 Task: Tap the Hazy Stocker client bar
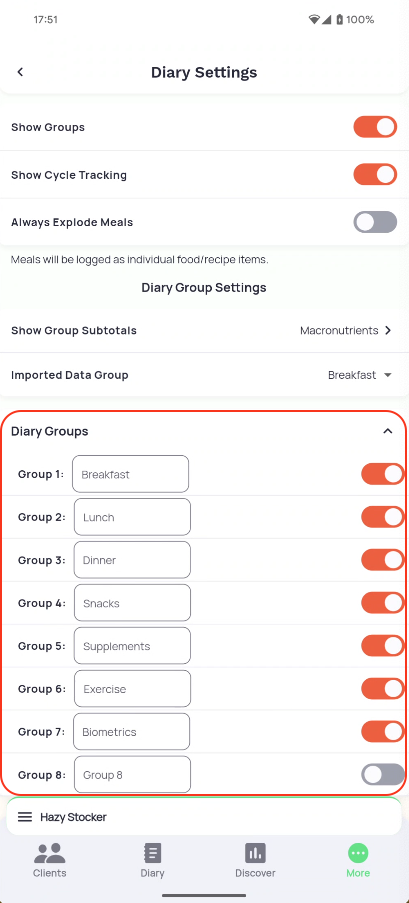point(204,817)
